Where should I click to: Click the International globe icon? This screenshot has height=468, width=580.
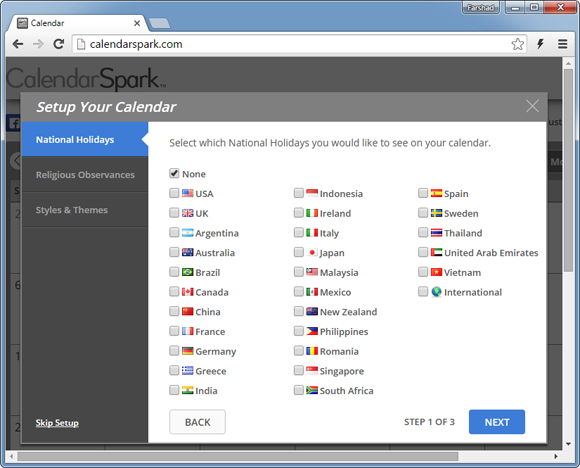(x=436, y=292)
